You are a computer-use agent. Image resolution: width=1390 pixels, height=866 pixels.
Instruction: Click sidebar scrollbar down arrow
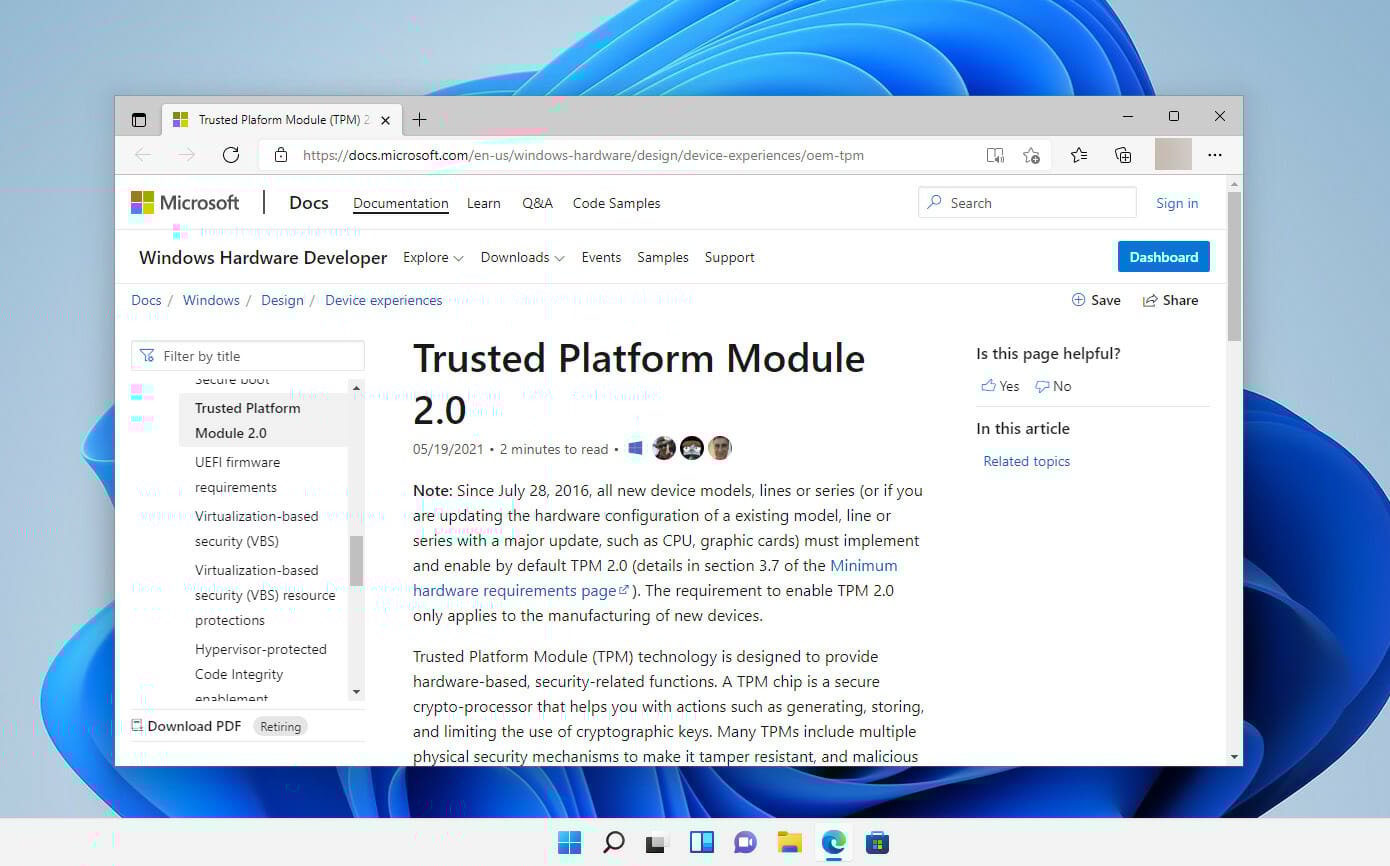point(356,692)
